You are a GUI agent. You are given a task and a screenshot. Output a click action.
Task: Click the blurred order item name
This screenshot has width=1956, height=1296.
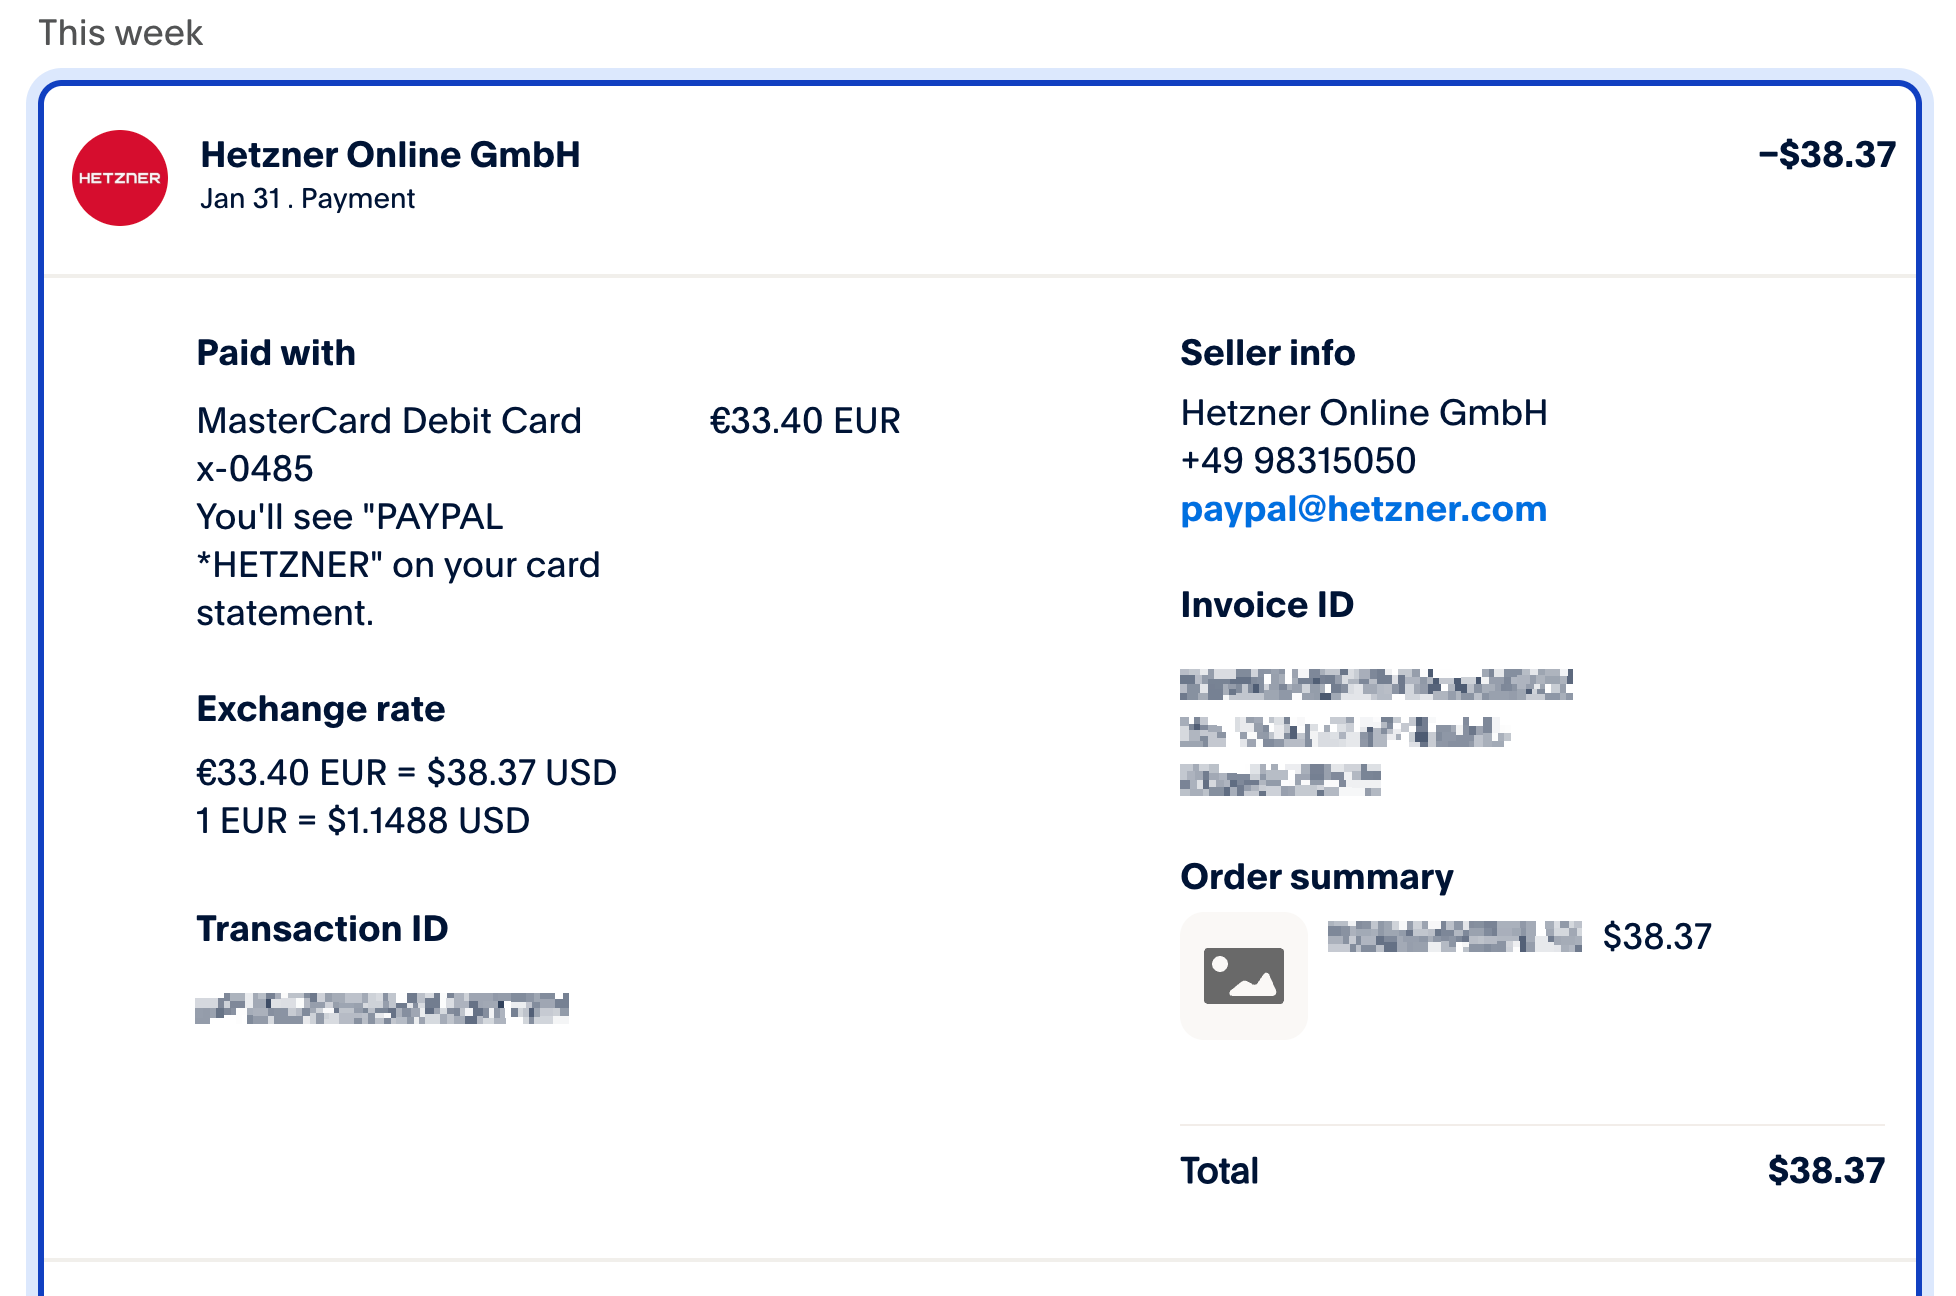pos(1454,937)
